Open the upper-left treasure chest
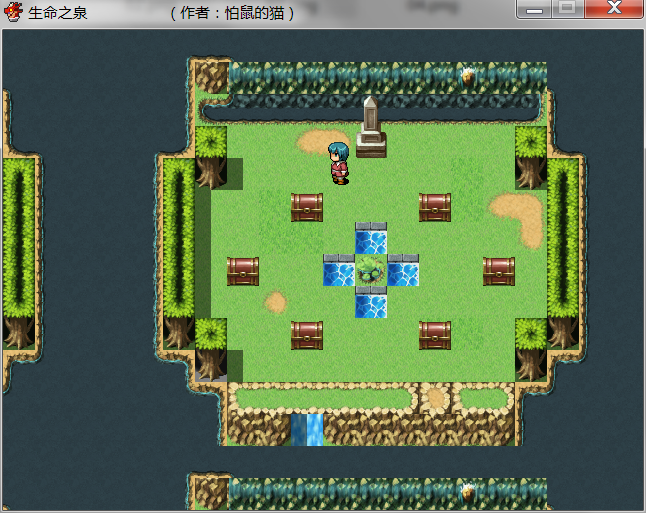646x513 pixels. tap(307, 208)
